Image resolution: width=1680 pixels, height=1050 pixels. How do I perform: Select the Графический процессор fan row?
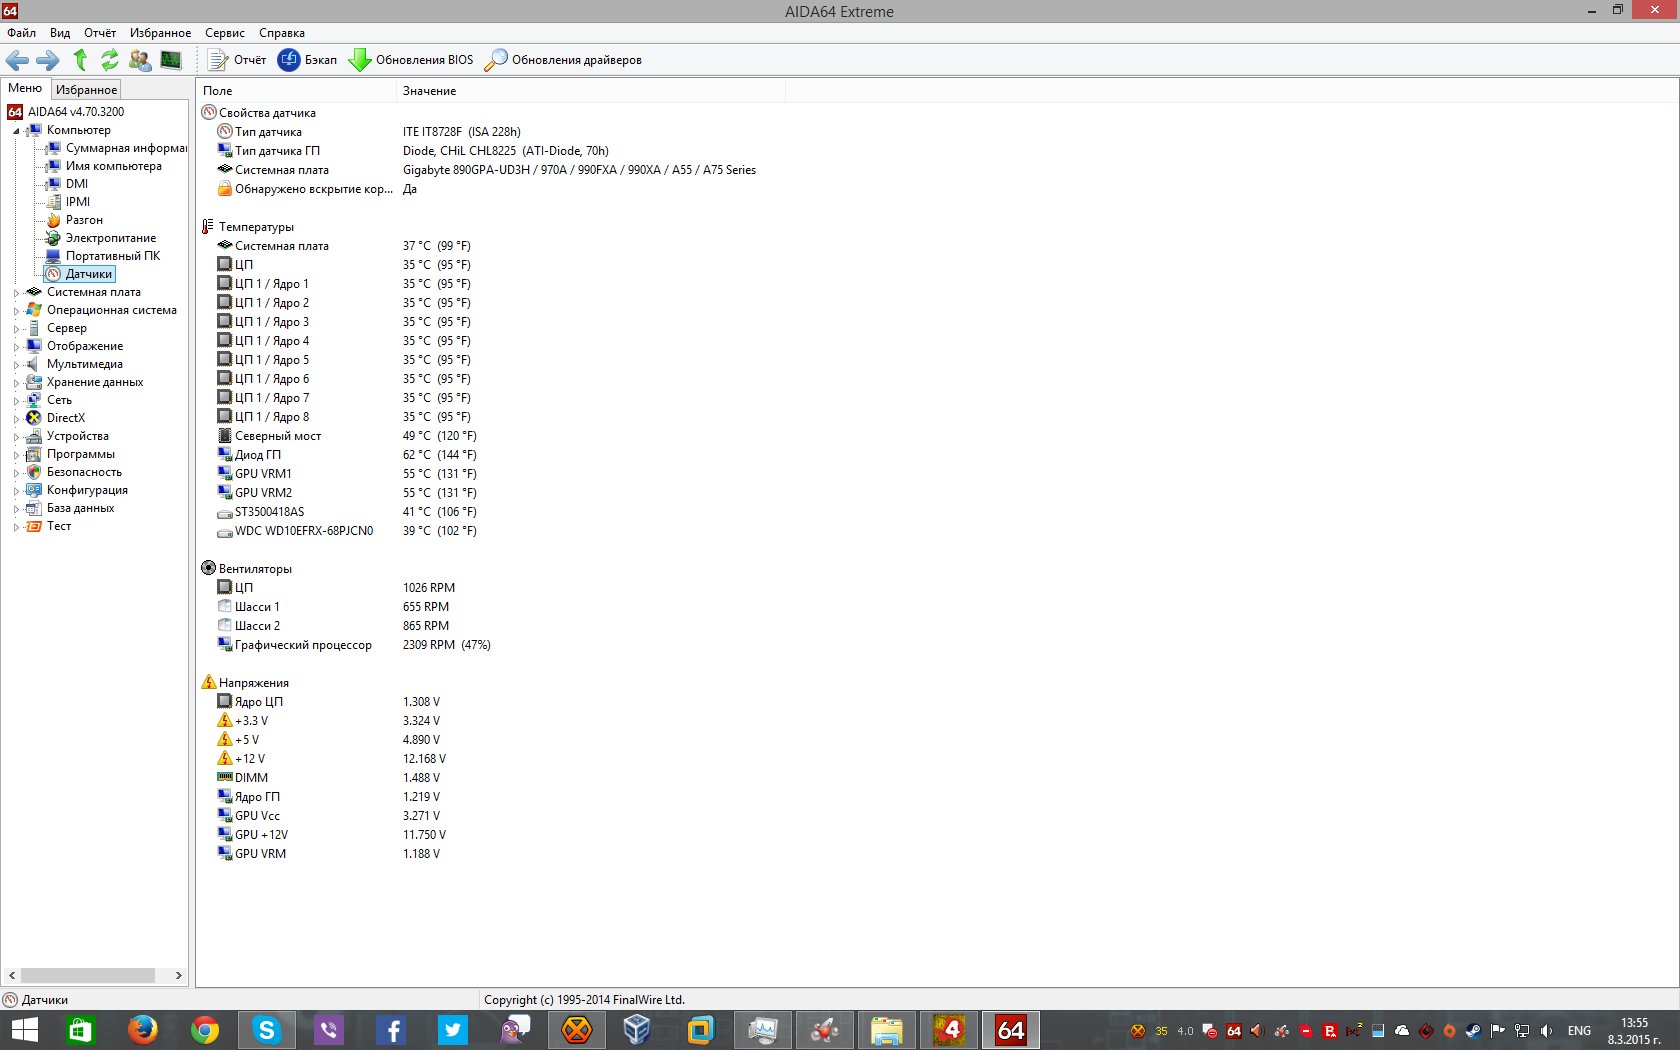tap(353, 645)
